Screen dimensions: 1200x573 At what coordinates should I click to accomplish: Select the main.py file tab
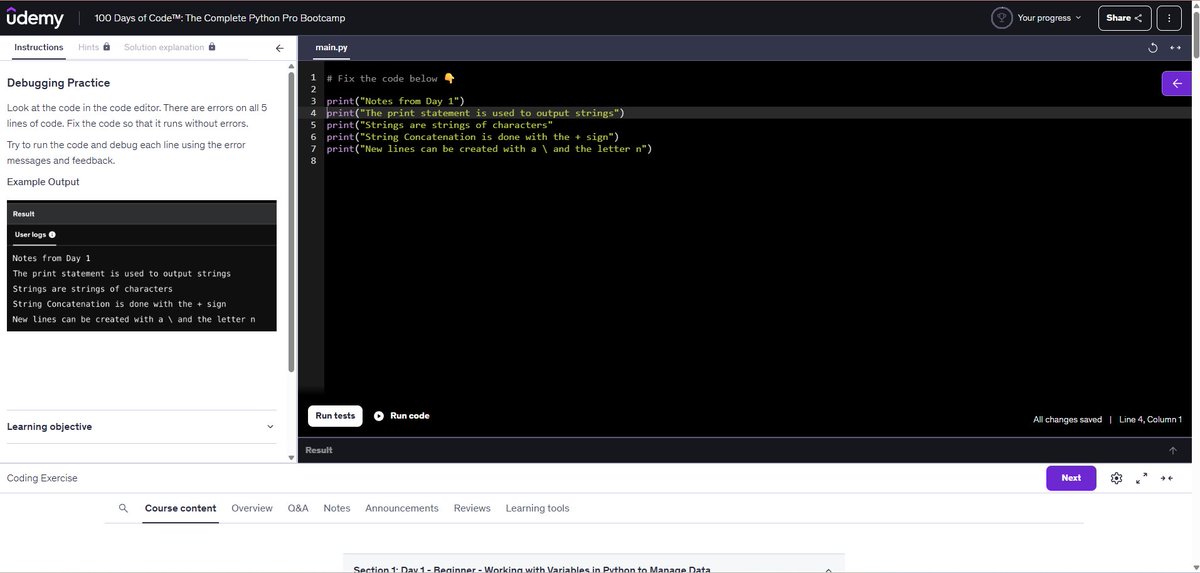pos(330,48)
